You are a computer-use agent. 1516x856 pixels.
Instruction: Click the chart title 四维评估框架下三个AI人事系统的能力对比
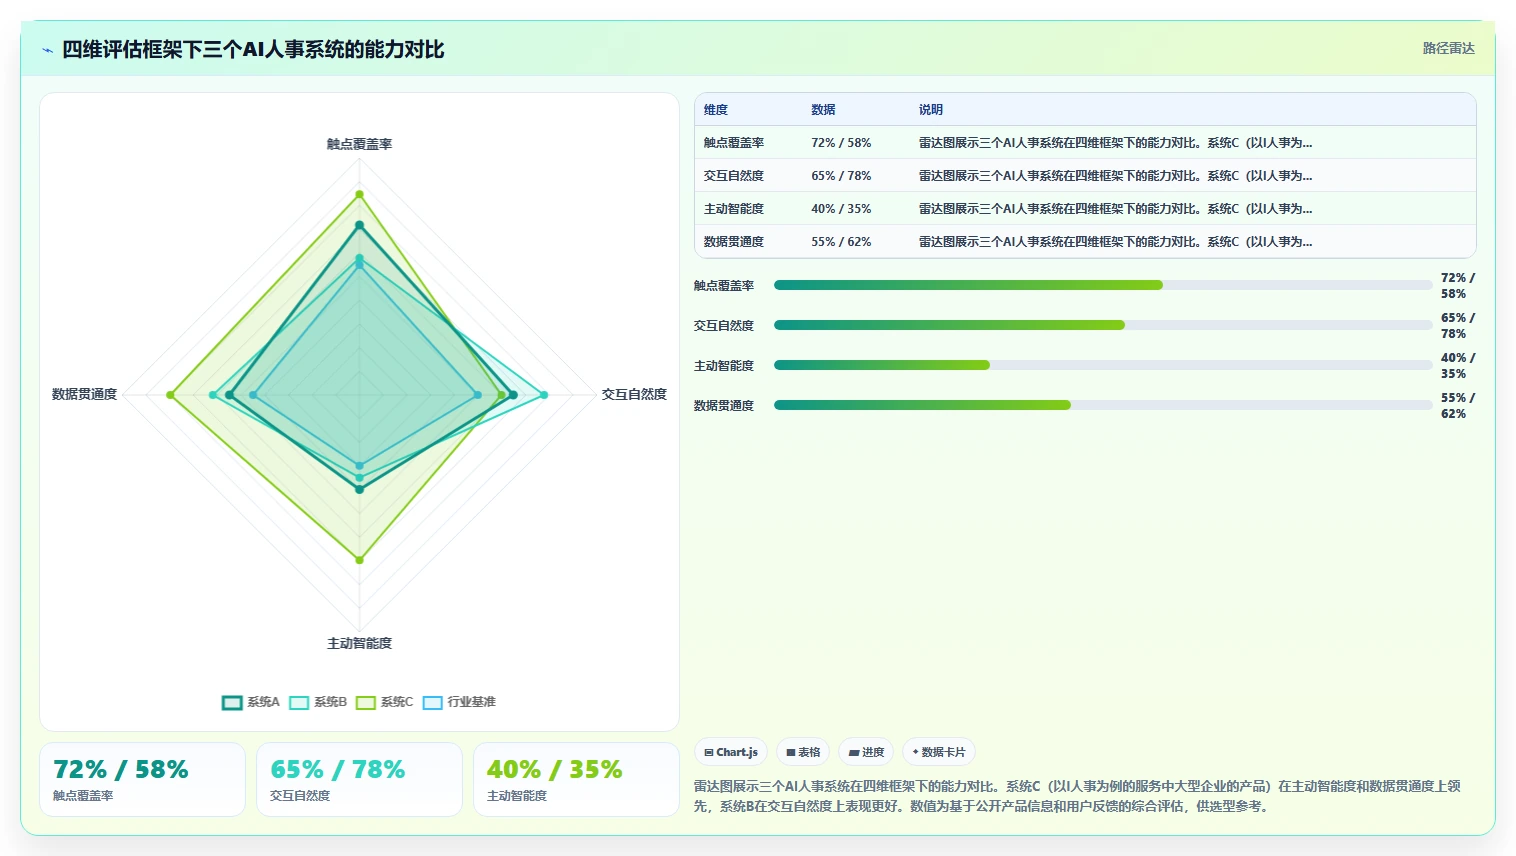(253, 49)
